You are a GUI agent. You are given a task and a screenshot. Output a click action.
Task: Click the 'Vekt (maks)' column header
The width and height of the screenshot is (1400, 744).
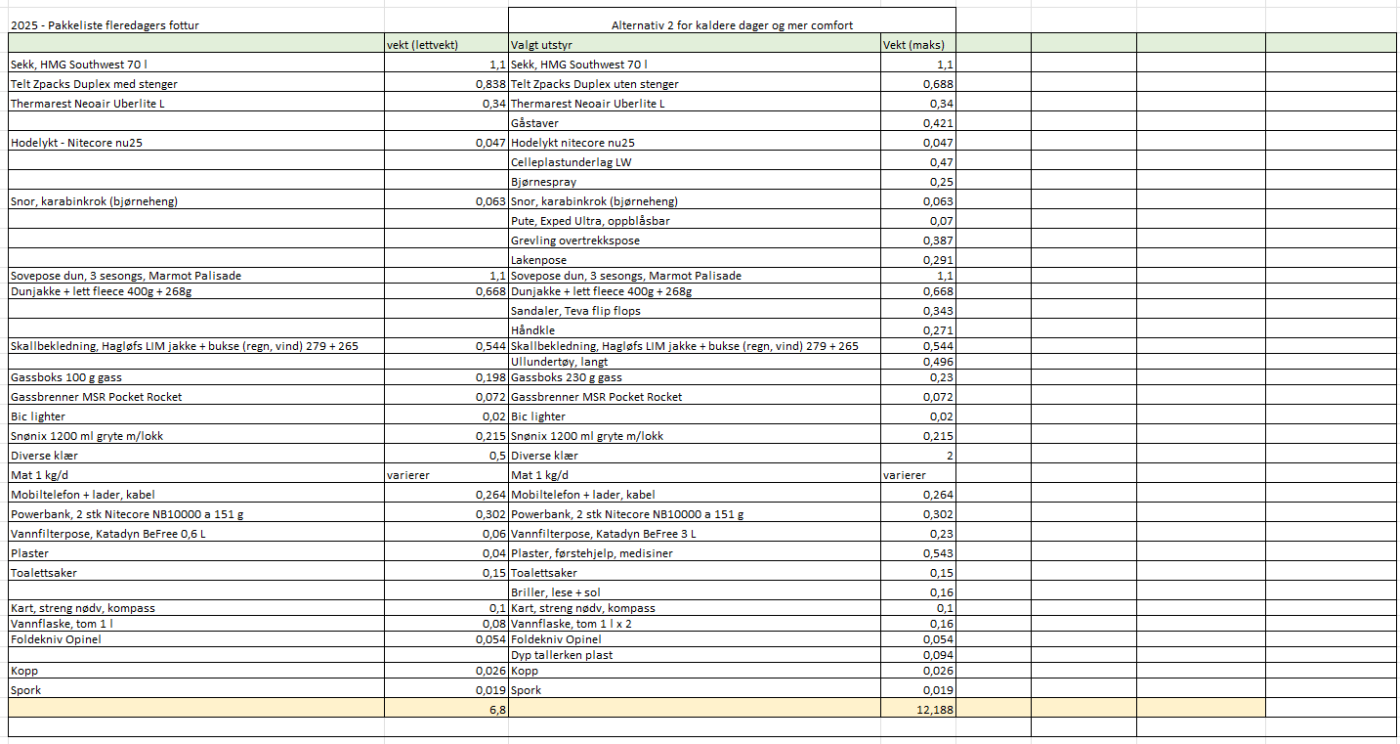pyautogui.click(x=918, y=44)
